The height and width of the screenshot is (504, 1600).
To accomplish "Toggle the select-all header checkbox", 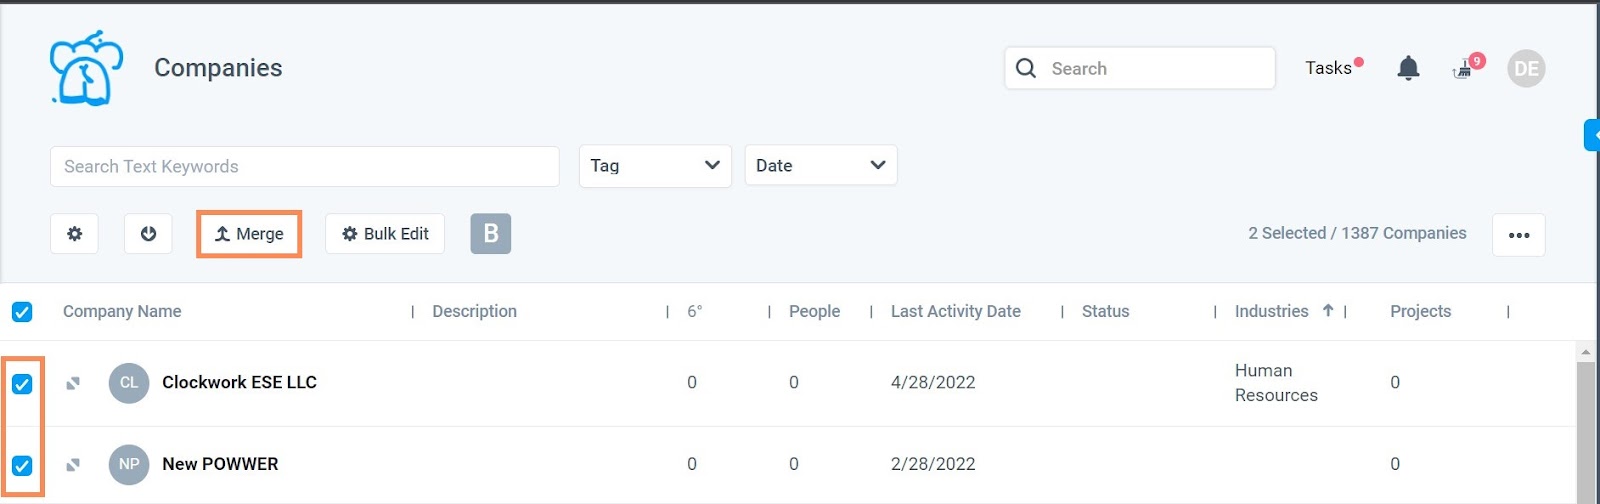I will [x=22, y=312].
